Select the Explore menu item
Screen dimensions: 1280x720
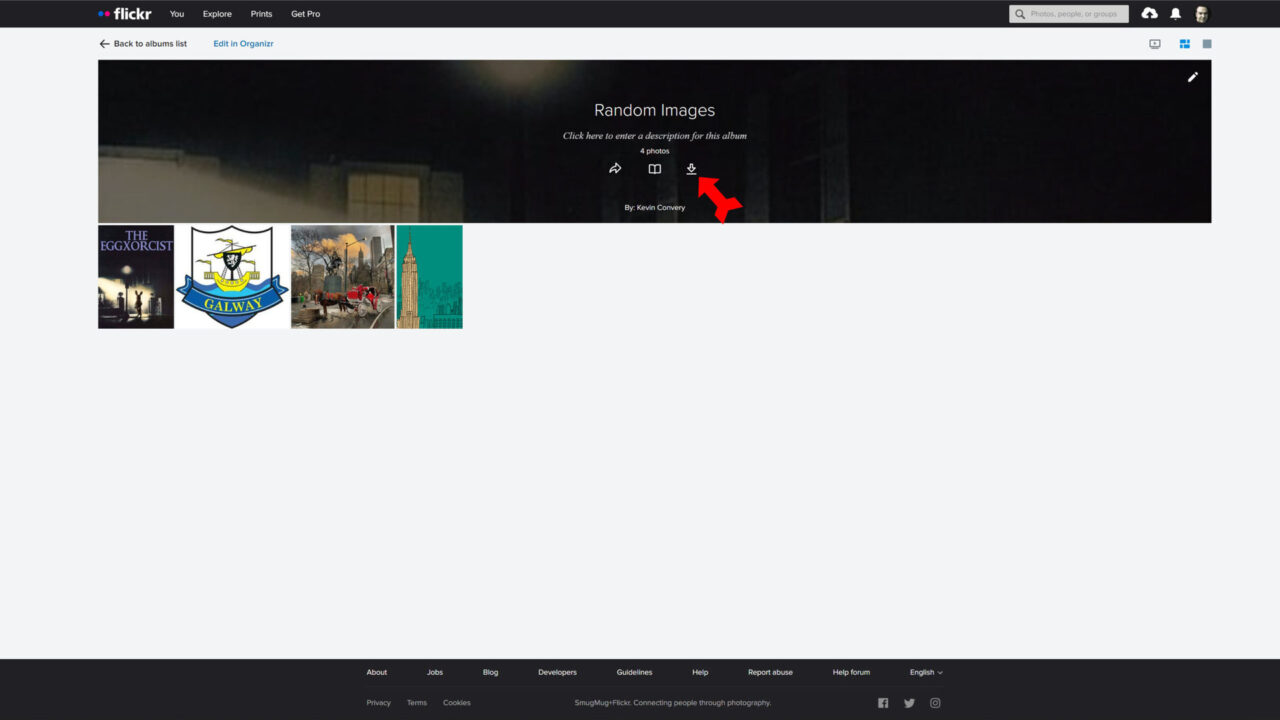tap(216, 13)
